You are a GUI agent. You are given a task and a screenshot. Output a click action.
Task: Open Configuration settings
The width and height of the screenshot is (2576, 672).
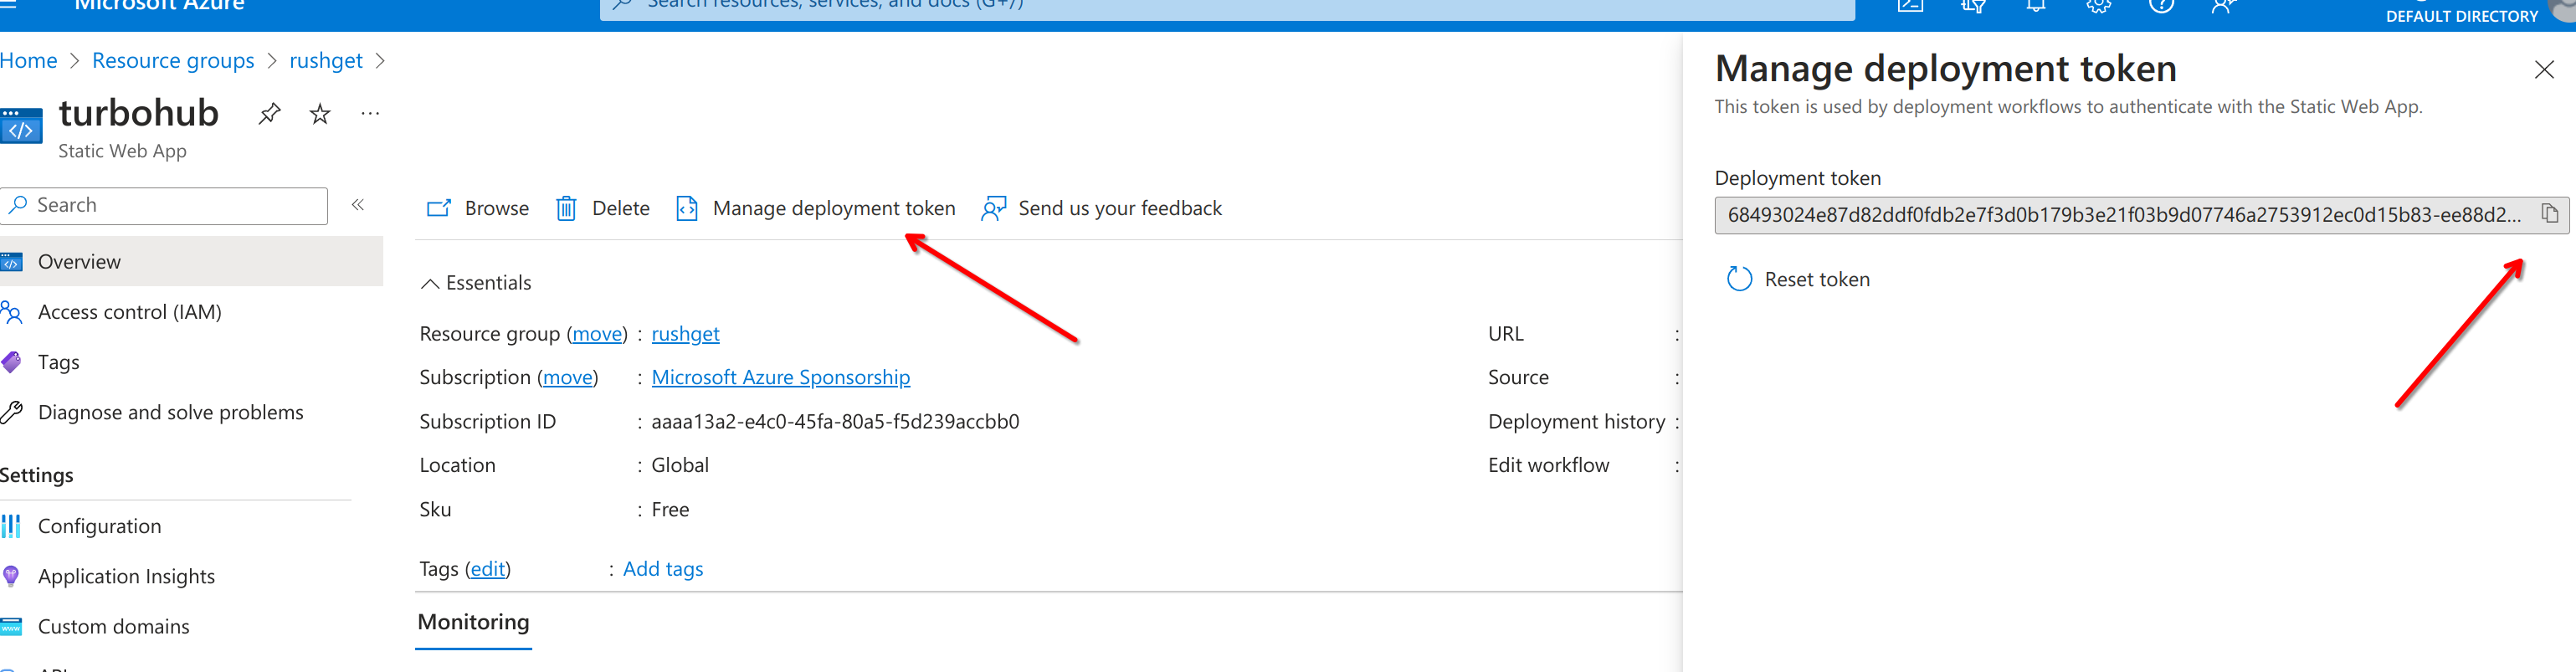(99, 526)
